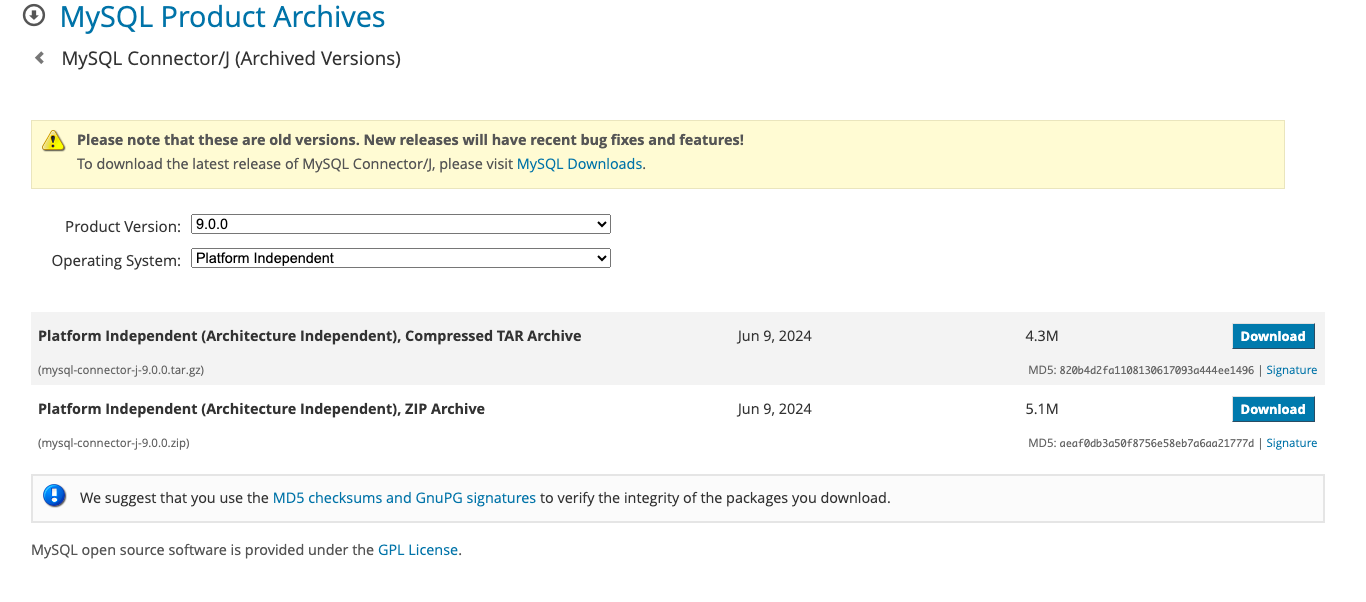Open the Signature link for the TAR archive

1291,369
